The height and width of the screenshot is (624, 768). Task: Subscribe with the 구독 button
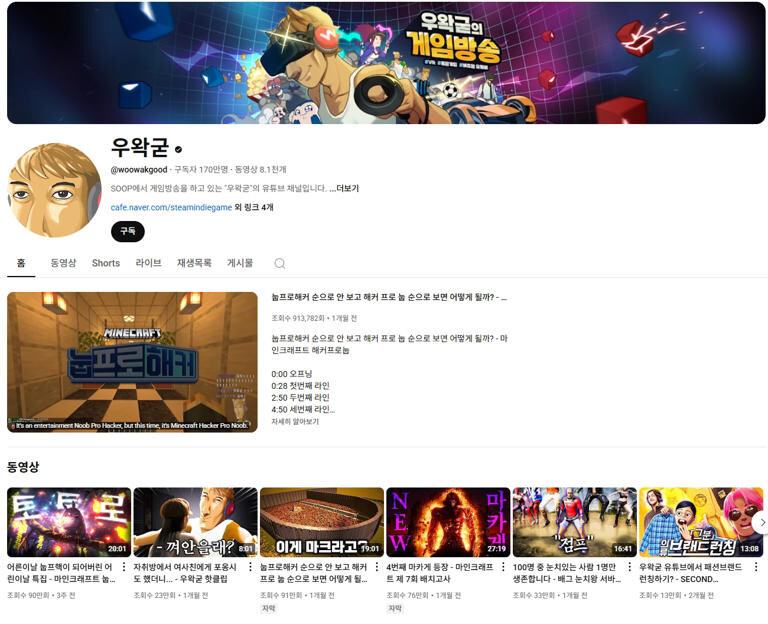(x=128, y=231)
